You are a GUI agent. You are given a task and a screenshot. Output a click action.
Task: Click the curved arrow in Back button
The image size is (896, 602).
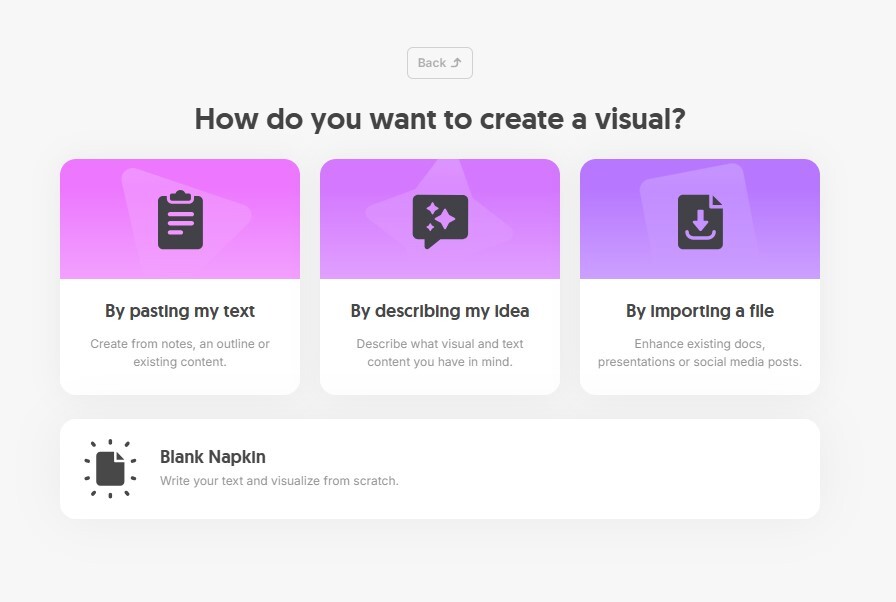click(456, 63)
